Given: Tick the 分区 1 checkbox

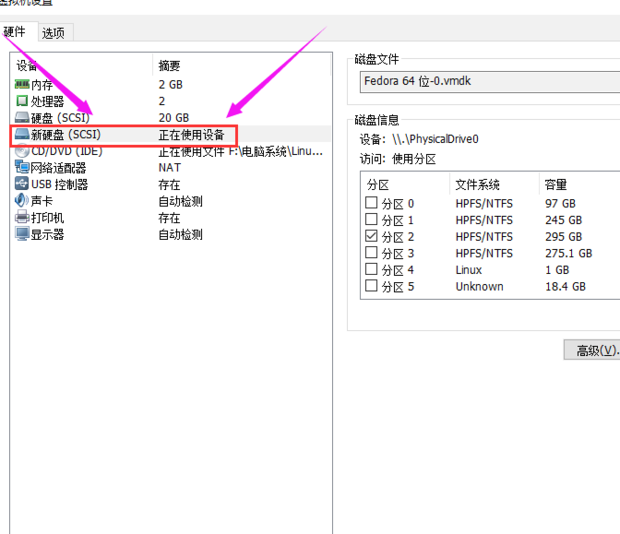Looking at the screenshot, I should [371, 219].
